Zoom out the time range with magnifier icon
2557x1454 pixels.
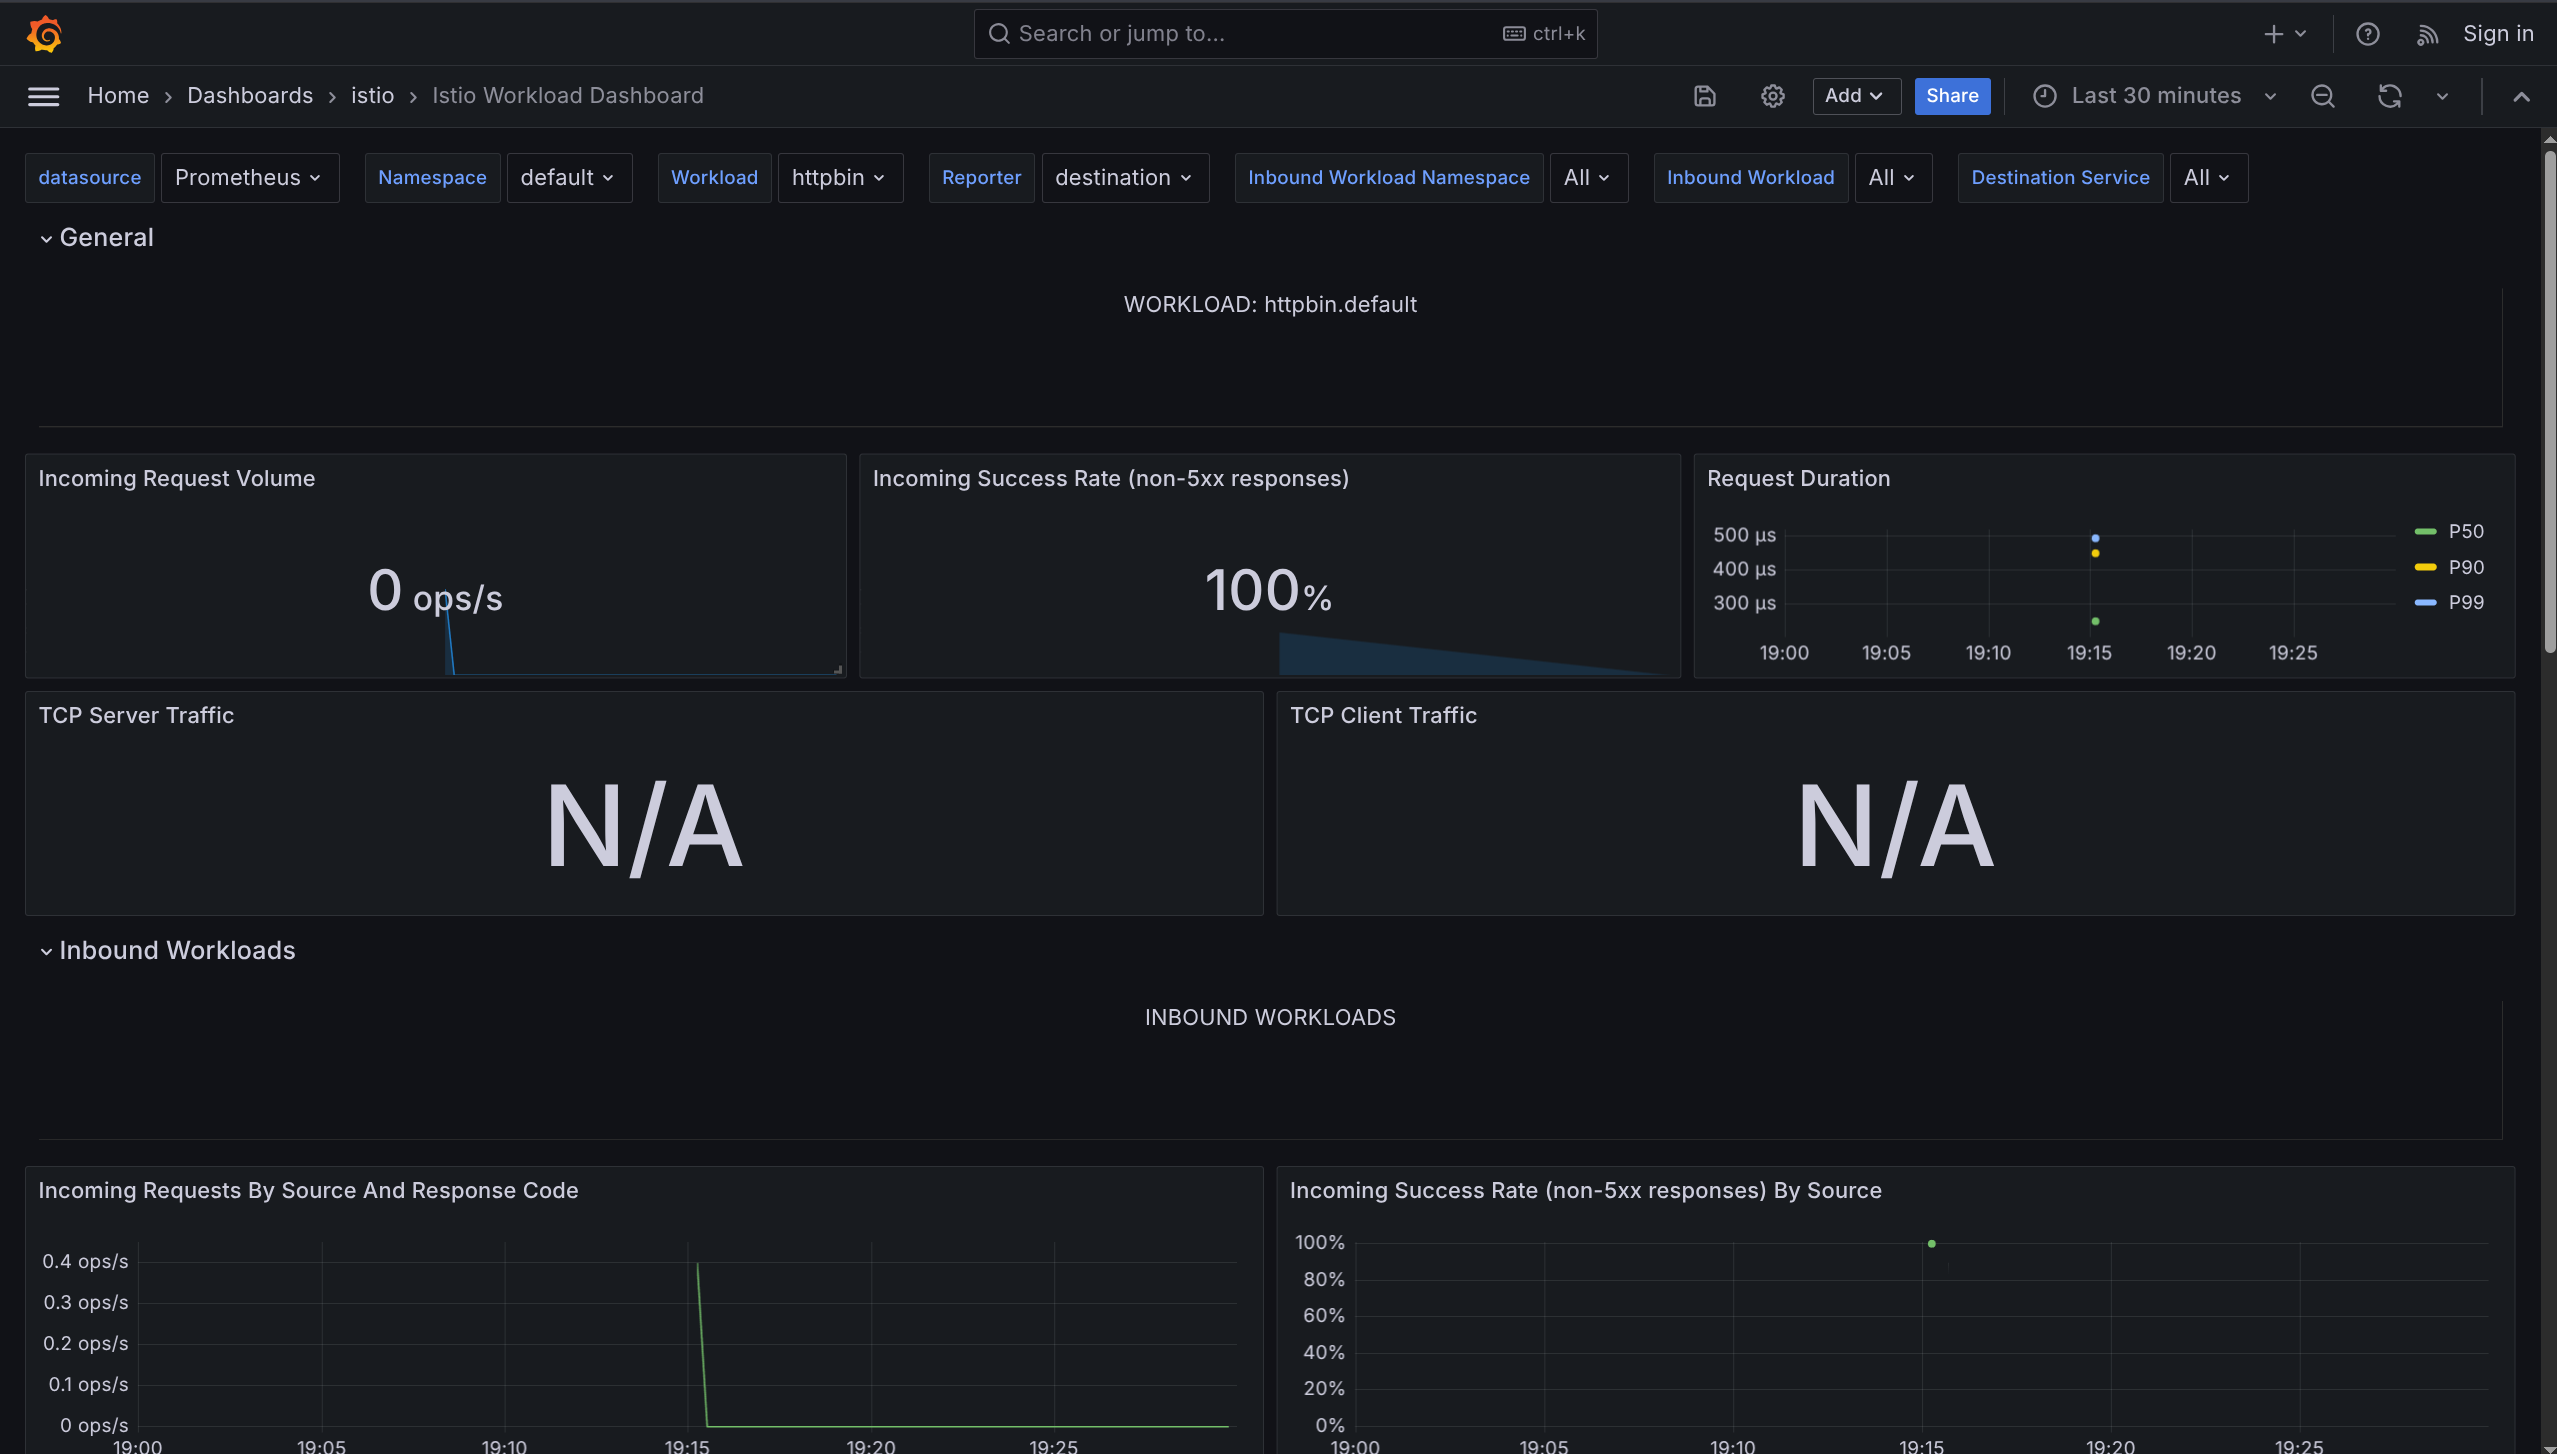(2322, 96)
